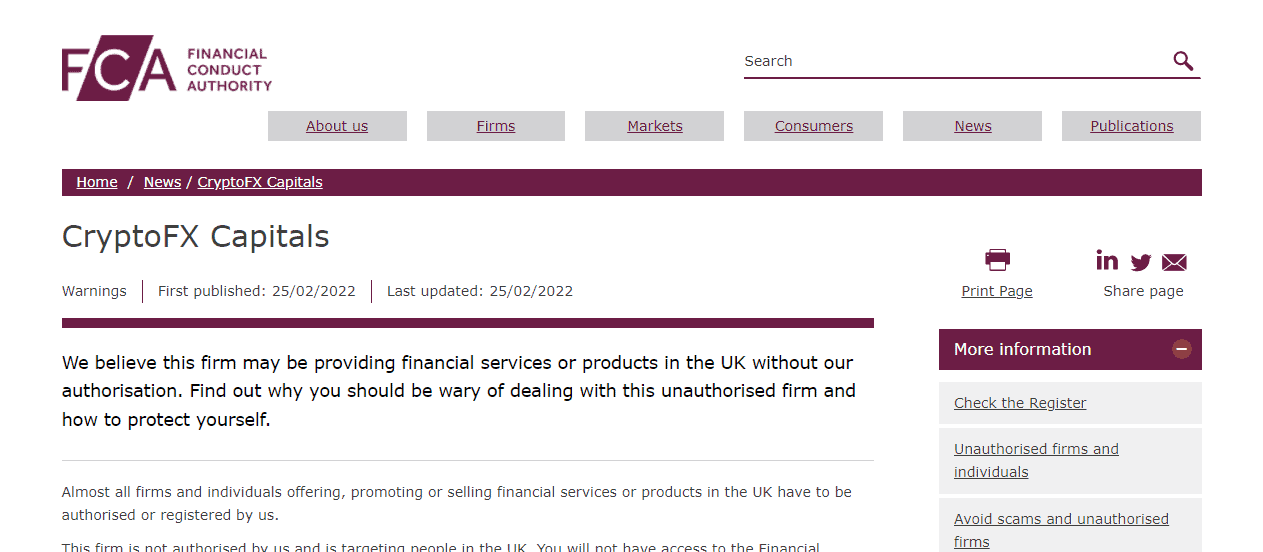
Task: Open the About us menu
Action: [337, 126]
